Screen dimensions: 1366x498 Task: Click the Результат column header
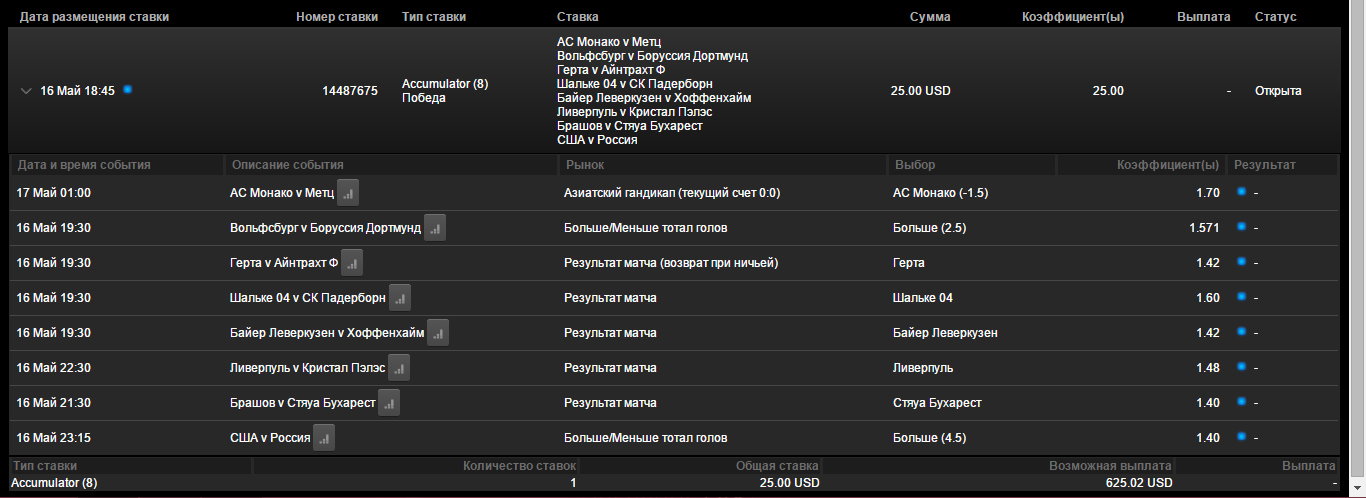pos(1265,165)
